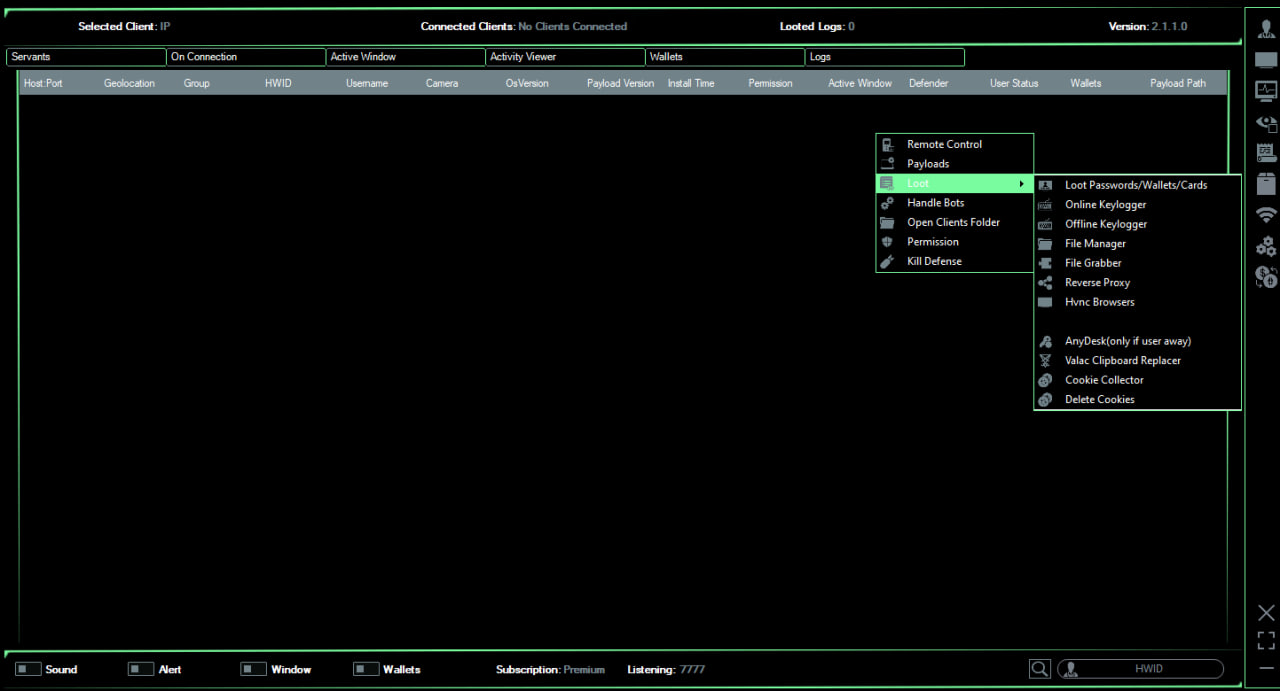The width and height of the screenshot is (1280, 691).
Task: Click the Handle Bots menu icon
Action: click(887, 203)
